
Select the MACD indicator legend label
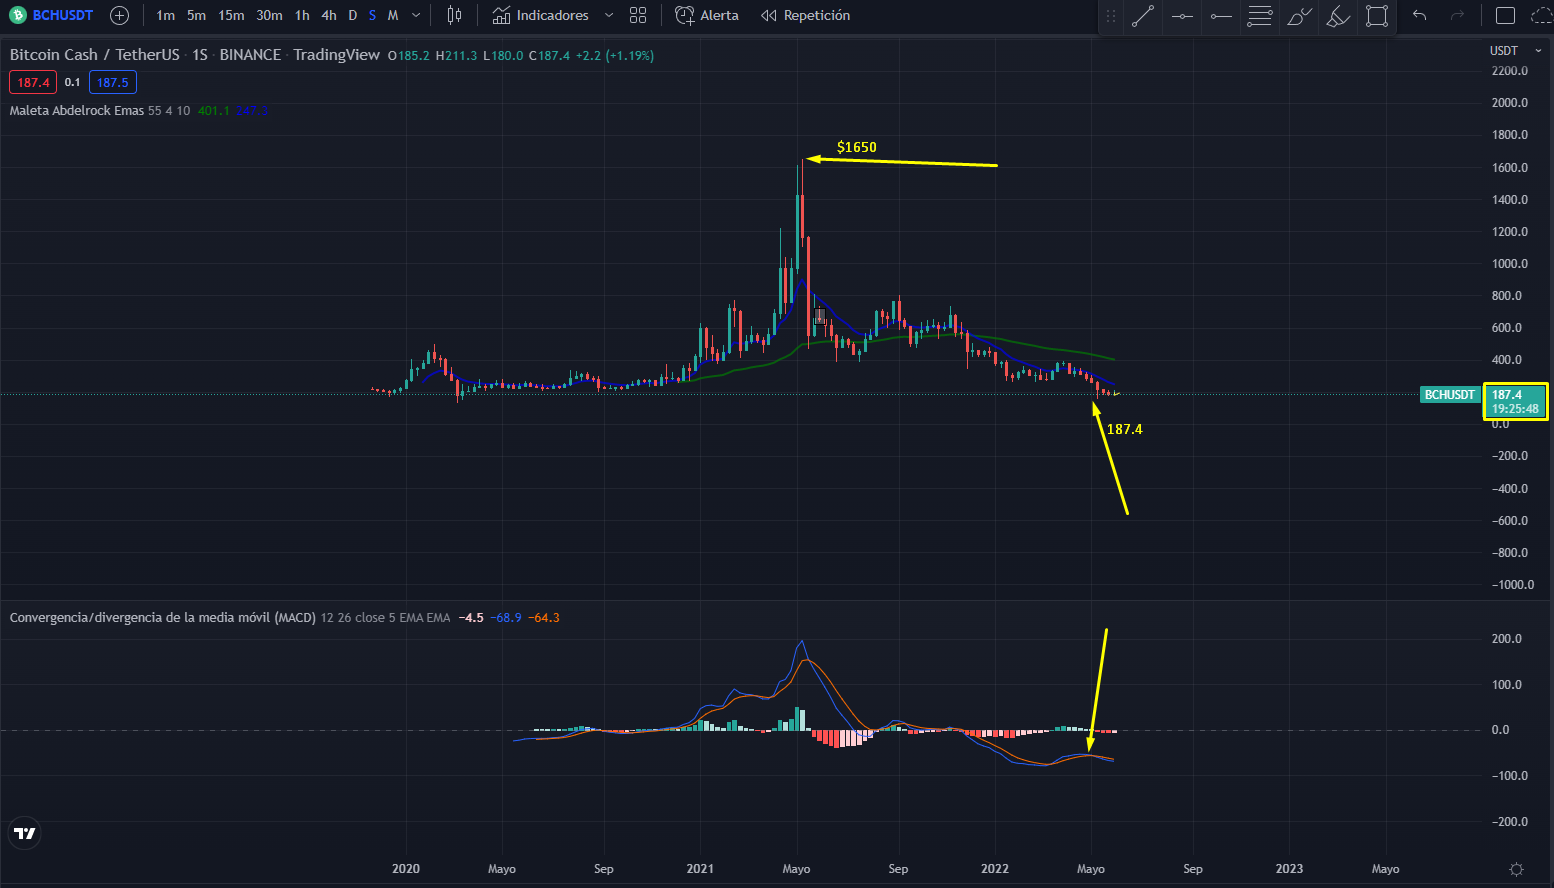click(x=163, y=617)
